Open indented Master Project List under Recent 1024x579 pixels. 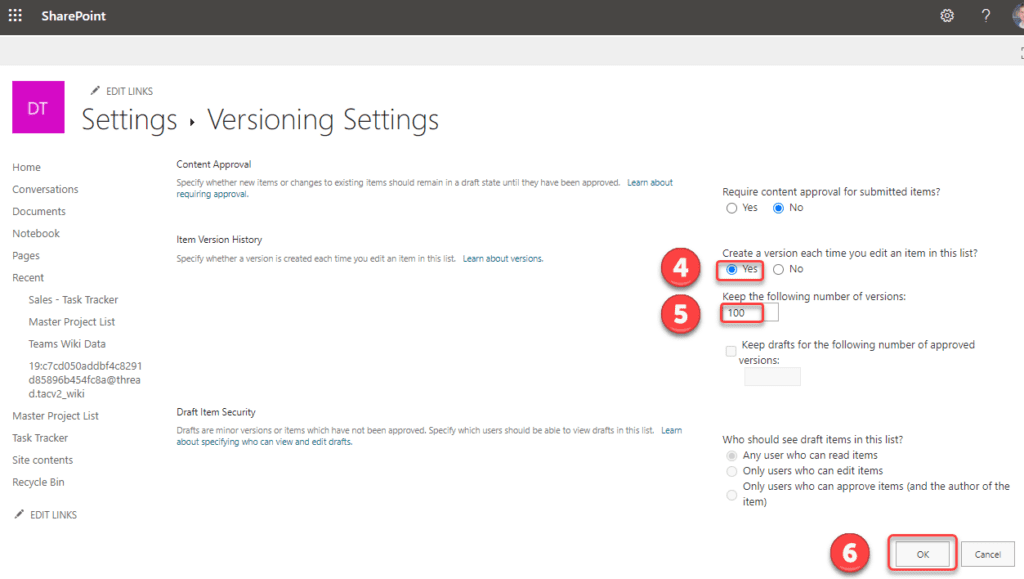[72, 322]
